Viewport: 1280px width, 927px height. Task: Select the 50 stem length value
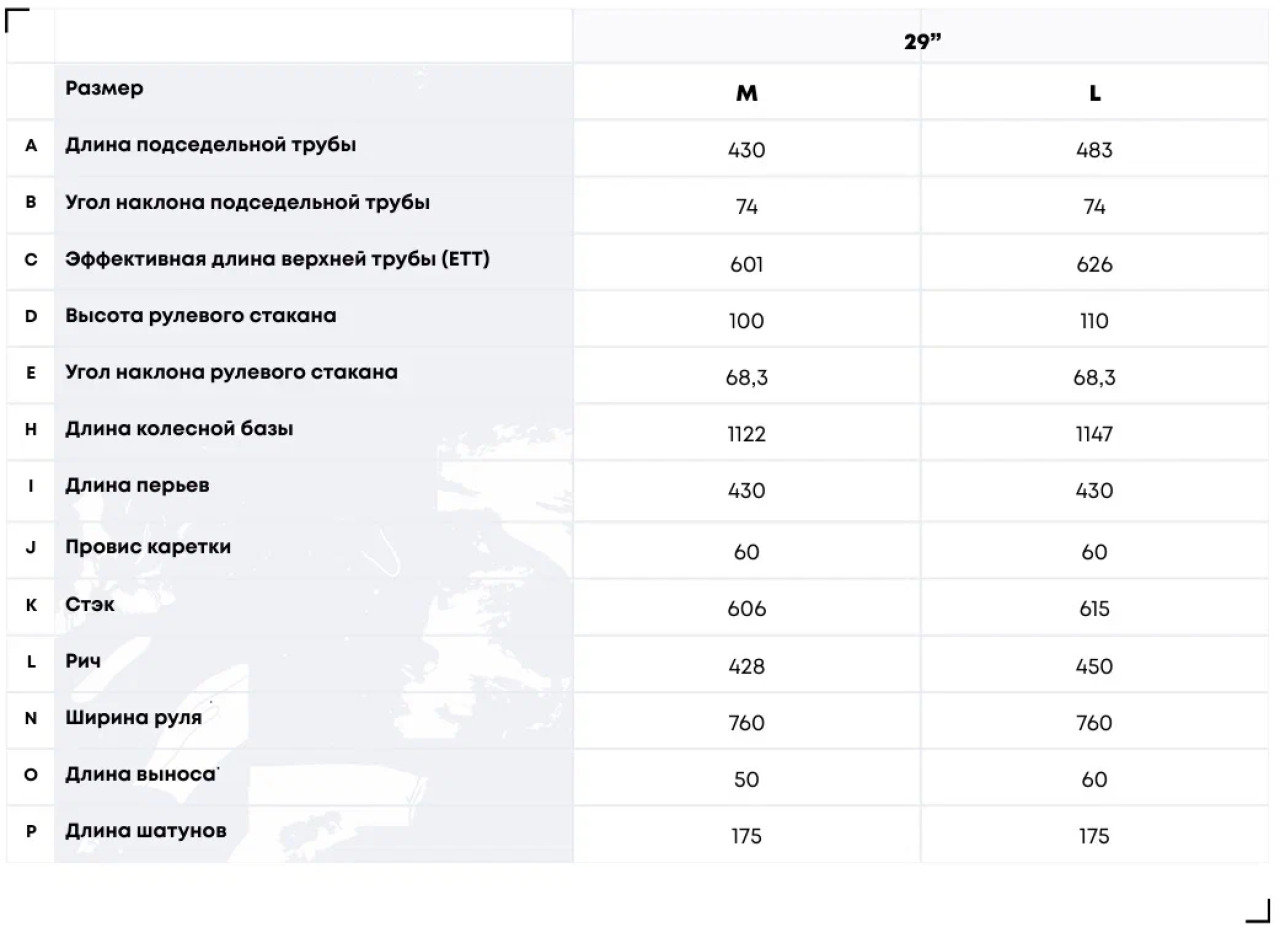coord(747,779)
